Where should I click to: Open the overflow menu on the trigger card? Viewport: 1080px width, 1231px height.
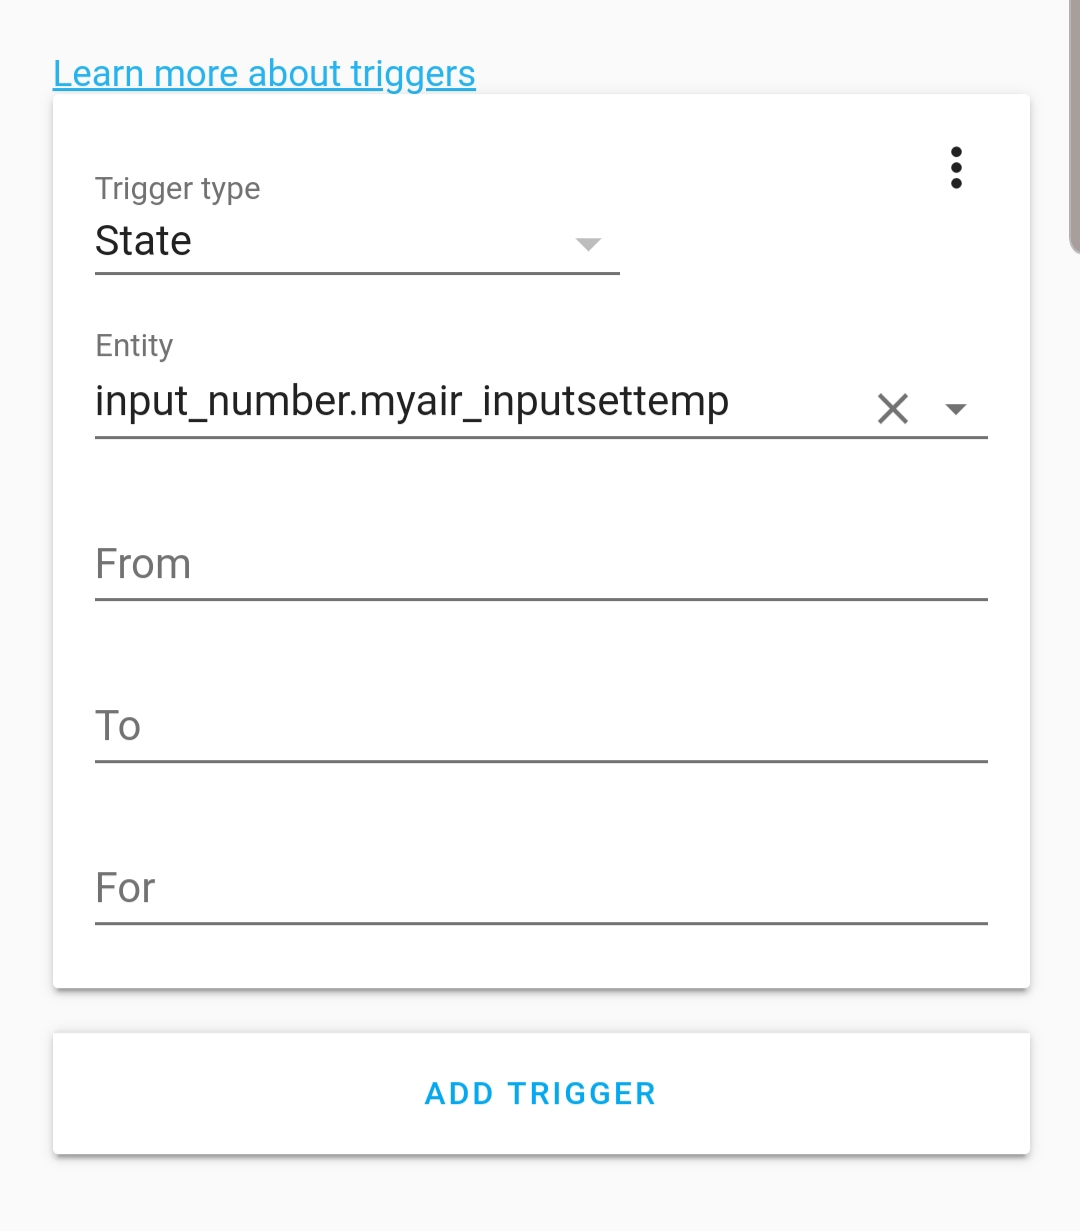click(x=956, y=168)
